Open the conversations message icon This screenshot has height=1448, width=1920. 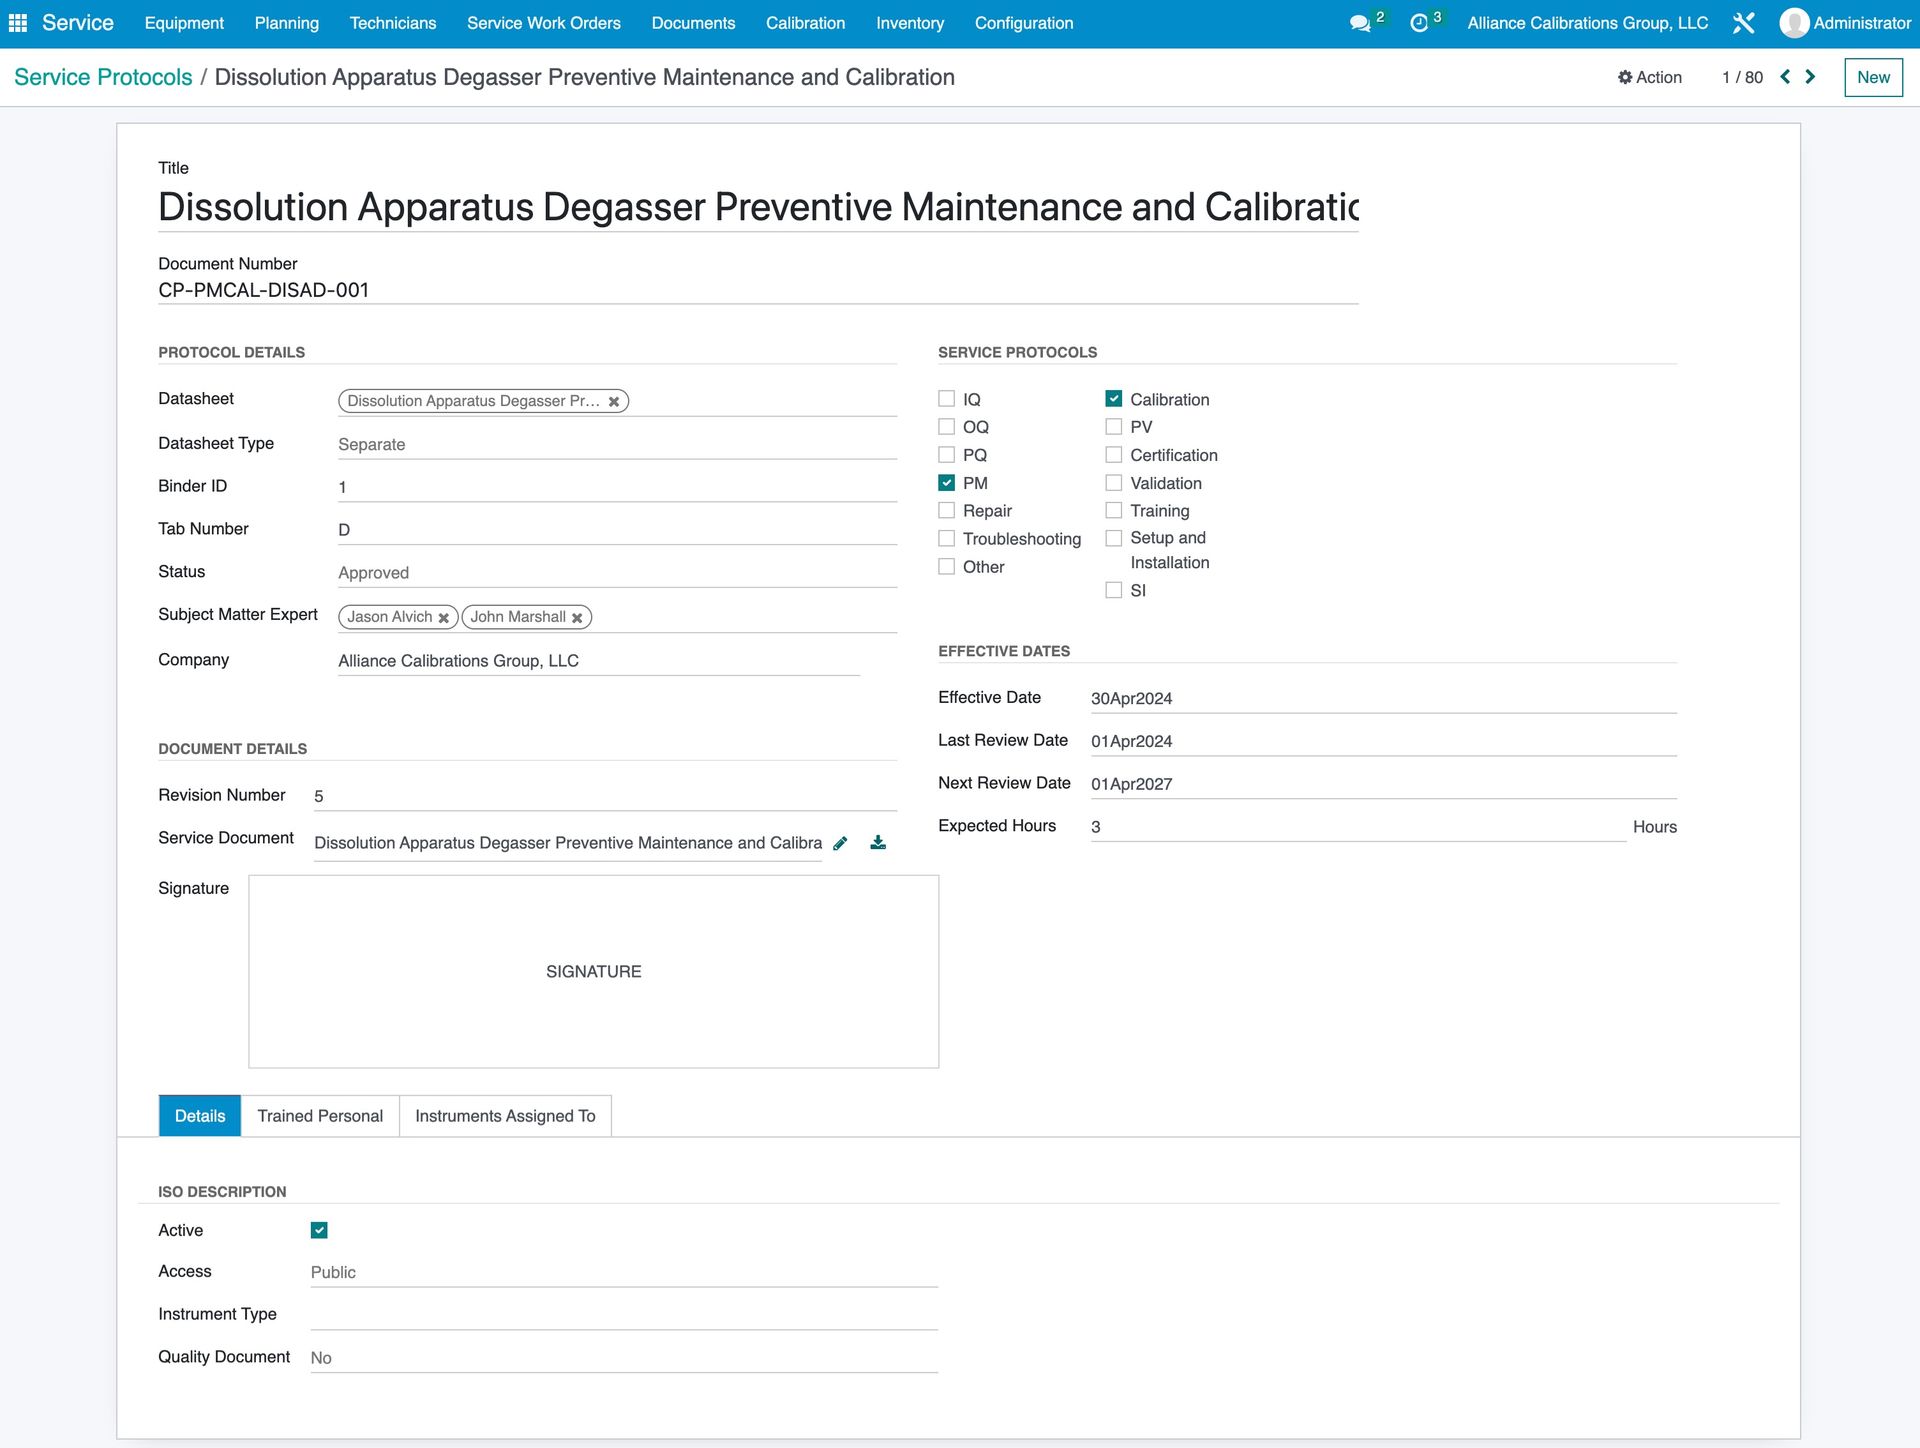(x=1362, y=22)
